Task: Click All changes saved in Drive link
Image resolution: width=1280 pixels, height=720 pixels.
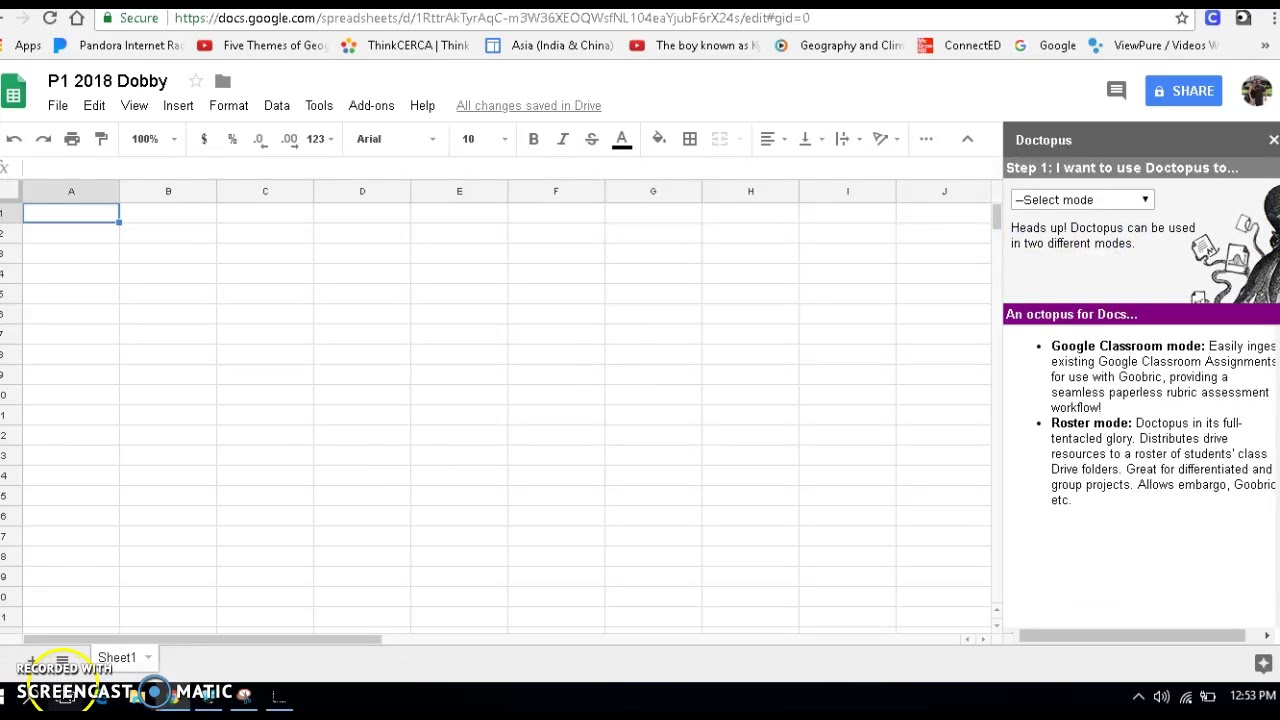Action: 528,105
